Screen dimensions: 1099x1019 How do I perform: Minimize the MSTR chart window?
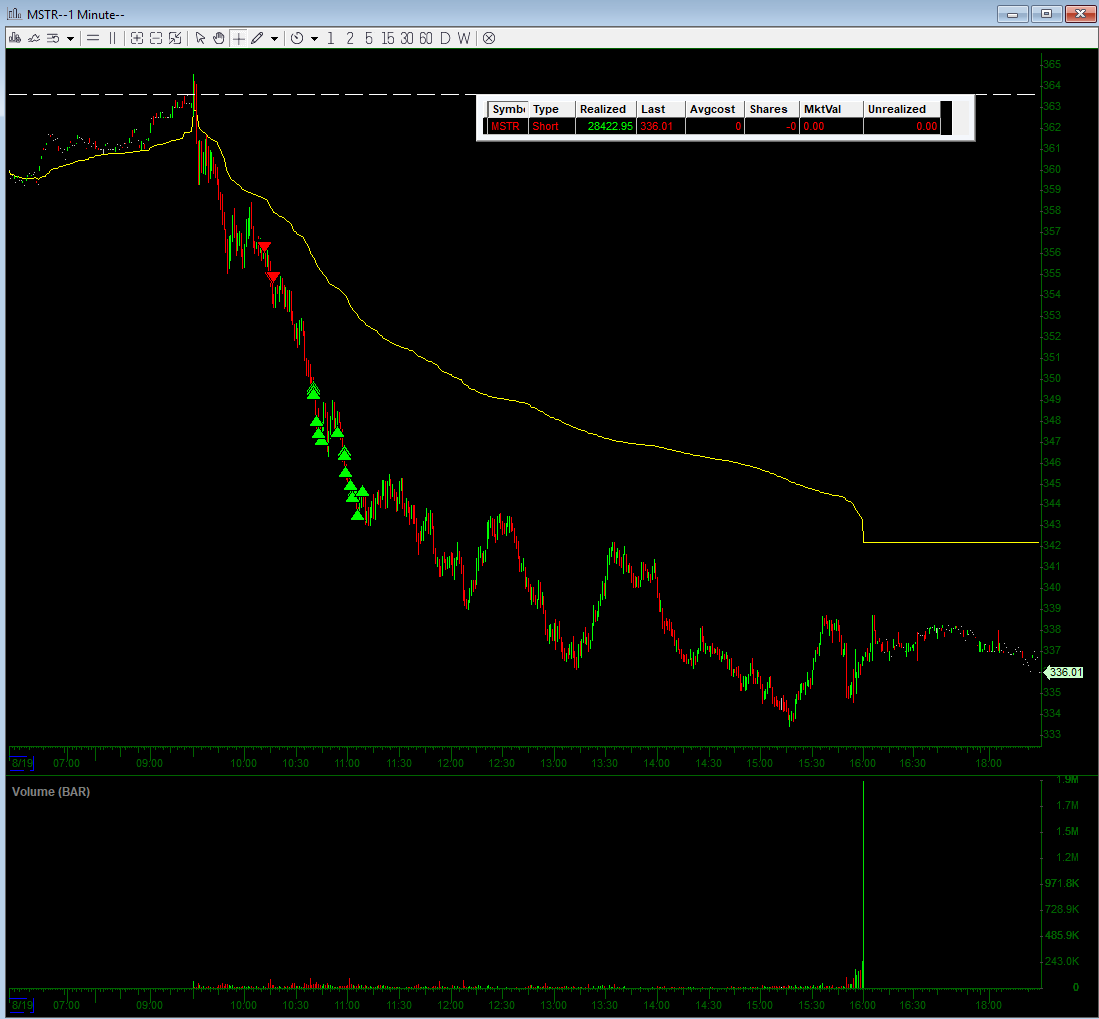[1012, 14]
